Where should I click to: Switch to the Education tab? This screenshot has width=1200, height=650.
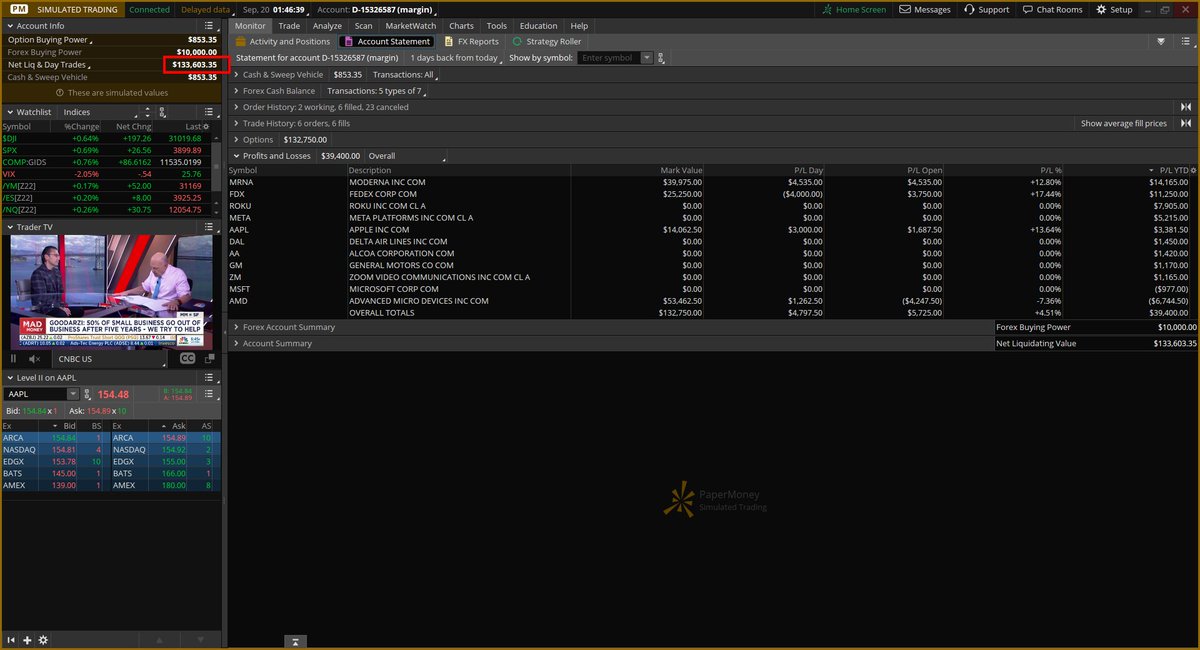(539, 26)
